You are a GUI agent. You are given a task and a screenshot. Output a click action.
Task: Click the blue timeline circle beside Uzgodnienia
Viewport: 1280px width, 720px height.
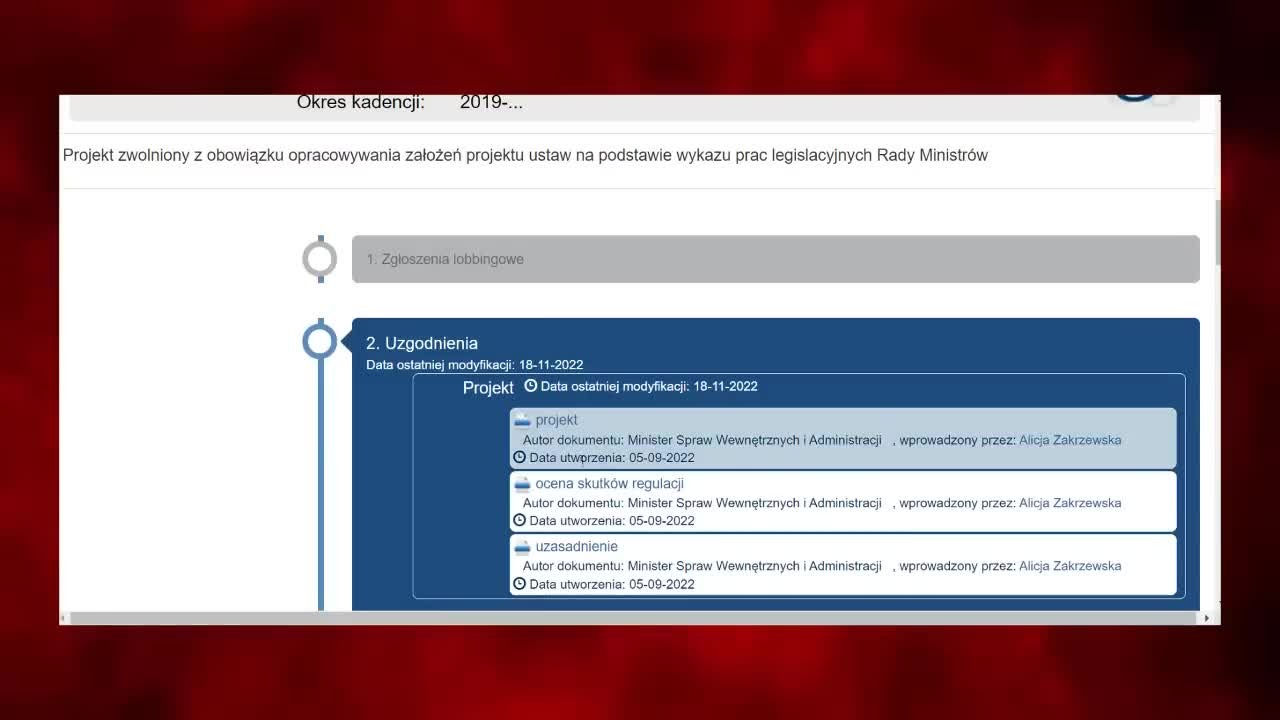[320, 341]
